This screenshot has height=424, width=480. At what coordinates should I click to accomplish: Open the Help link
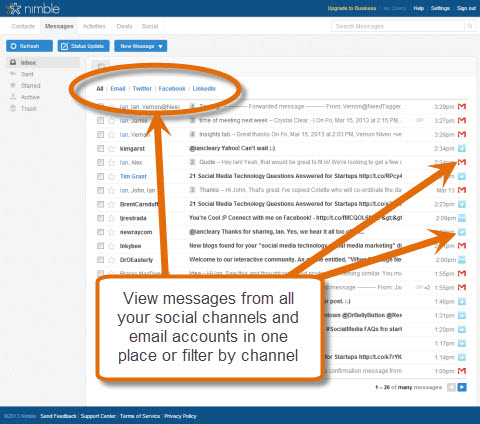pos(419,8)
